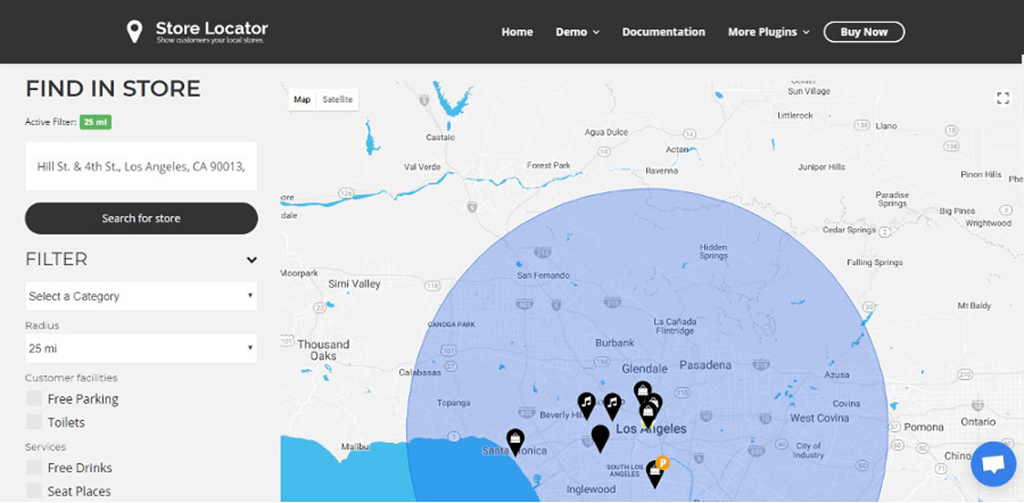Click the Glendale map label
This screenshot has width=1024, height=503.
[x=645, y=369]
